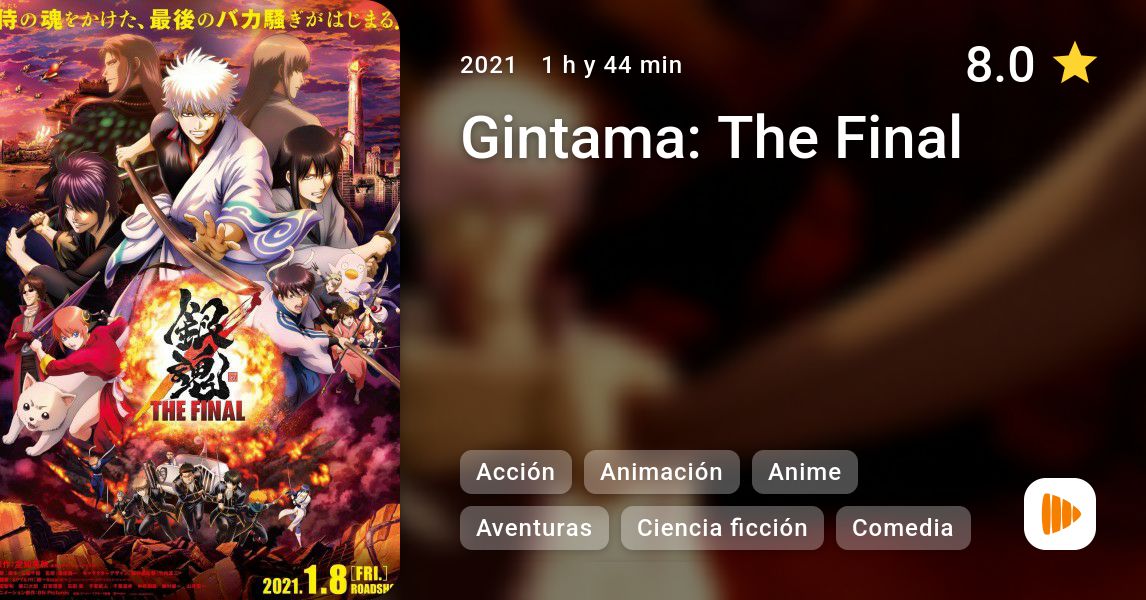The image size is (1146, 600).
Task: Open the Comedia genre tag
Action: coord(903,528)
